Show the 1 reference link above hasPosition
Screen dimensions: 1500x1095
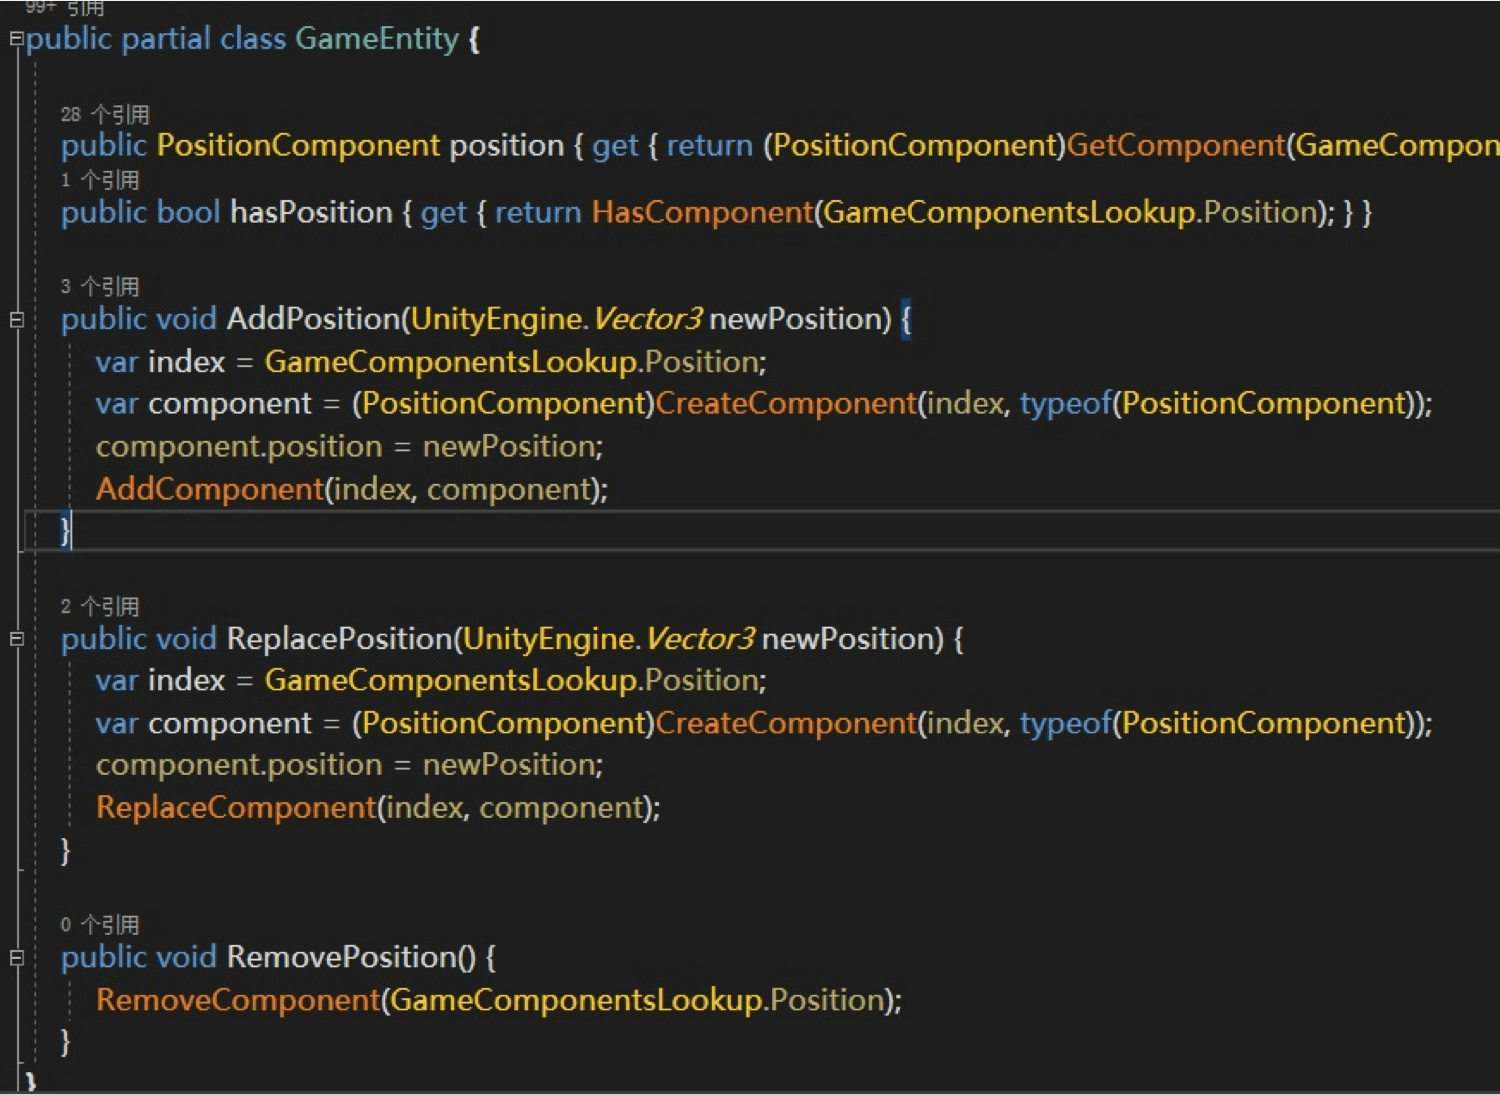coord(100,180)
